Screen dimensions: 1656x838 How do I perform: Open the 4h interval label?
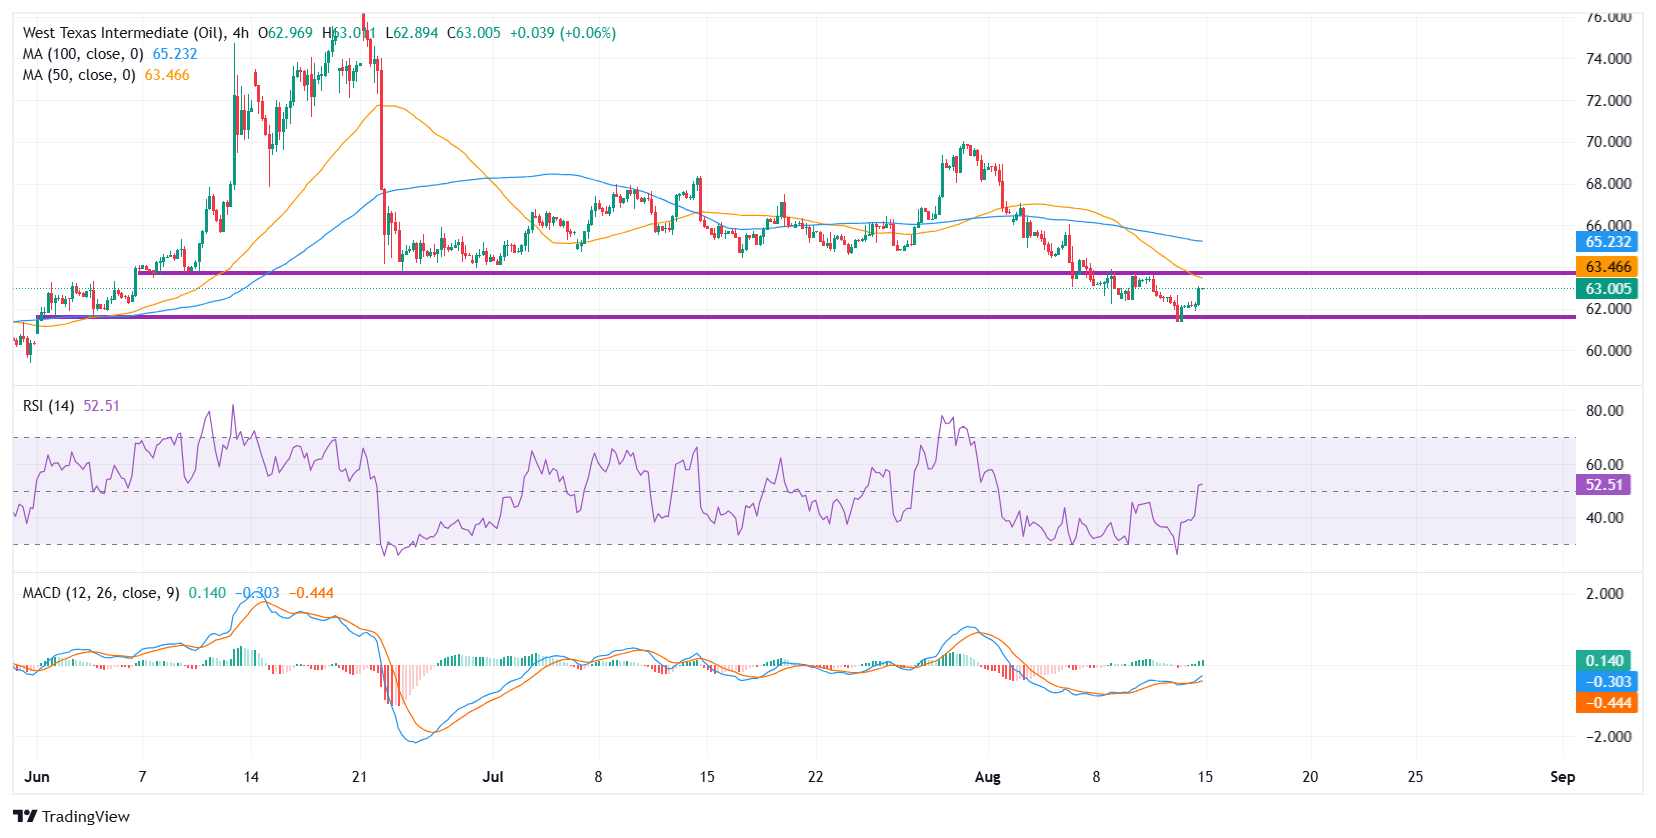click(240, 33)
